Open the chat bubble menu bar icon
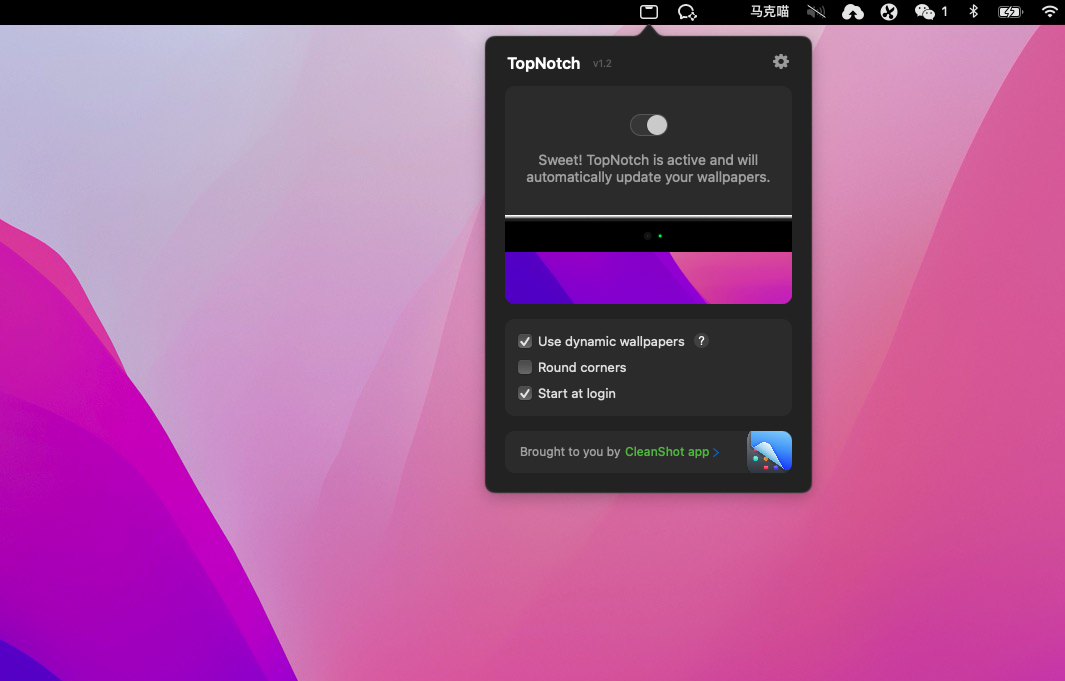The height and width of the screenshot is (681, 1065). click(686, 12)
